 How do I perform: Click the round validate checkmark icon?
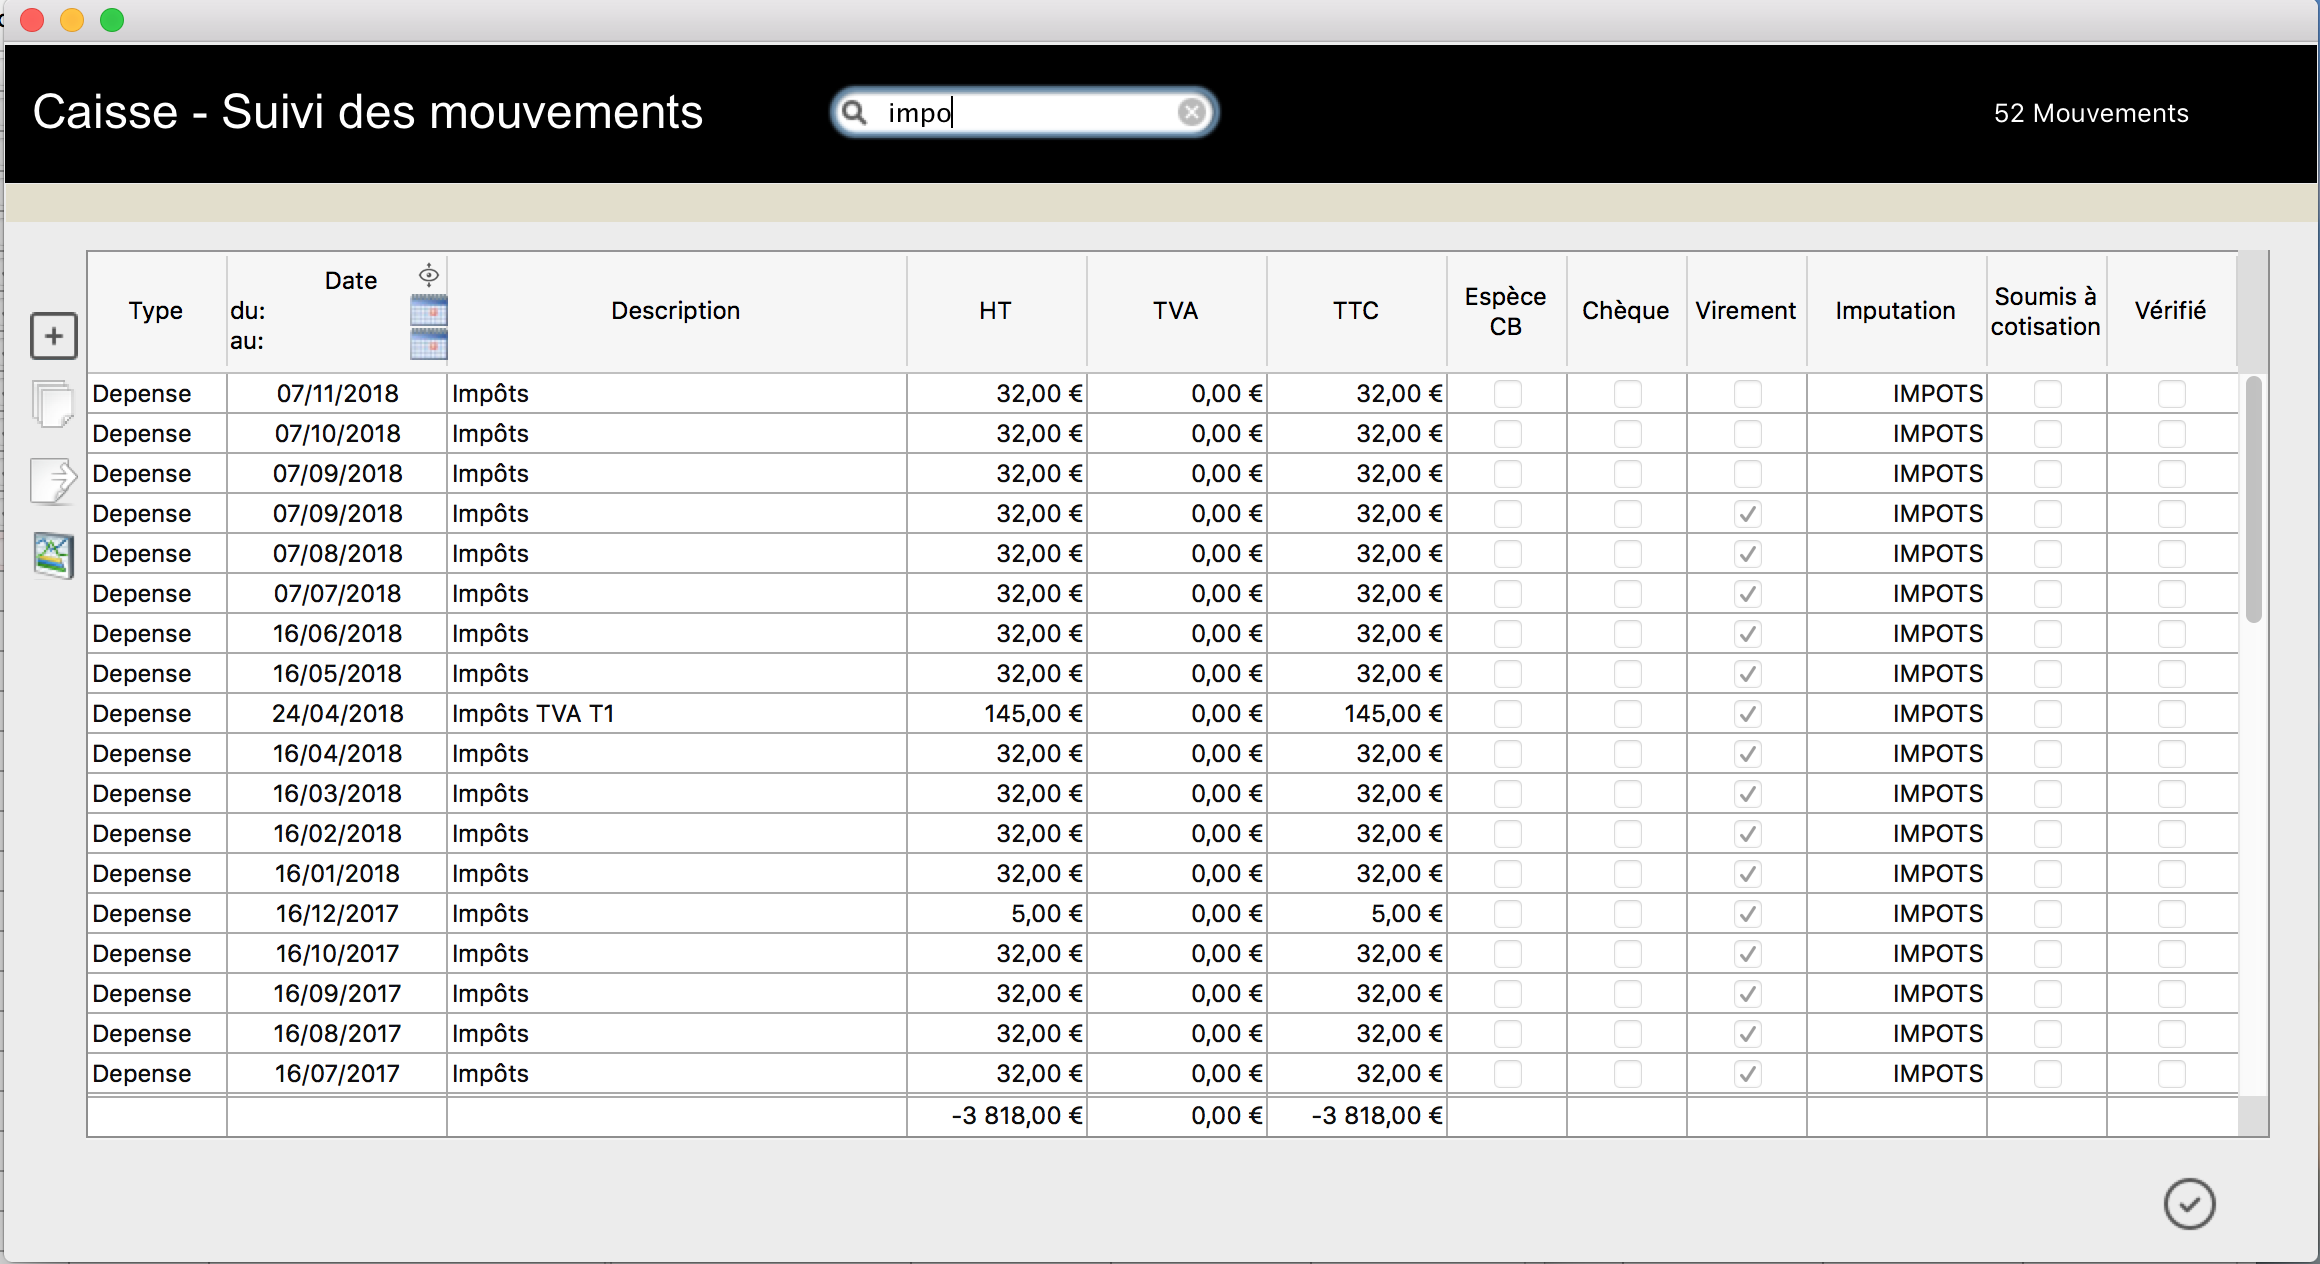point(2189,1203)
